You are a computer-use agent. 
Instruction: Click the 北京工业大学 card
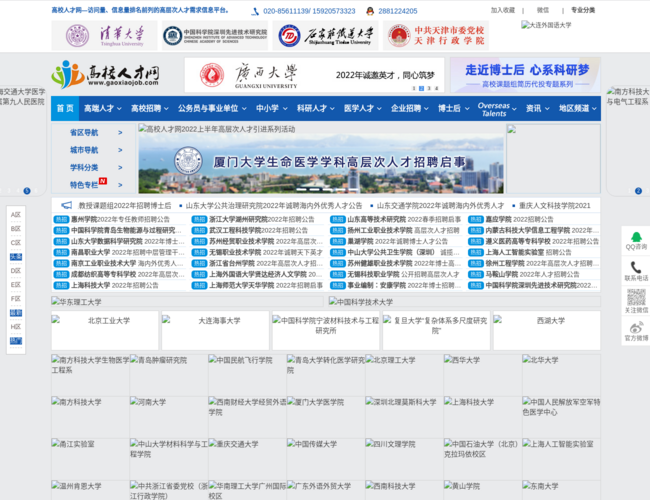click(x=105, y=330)
